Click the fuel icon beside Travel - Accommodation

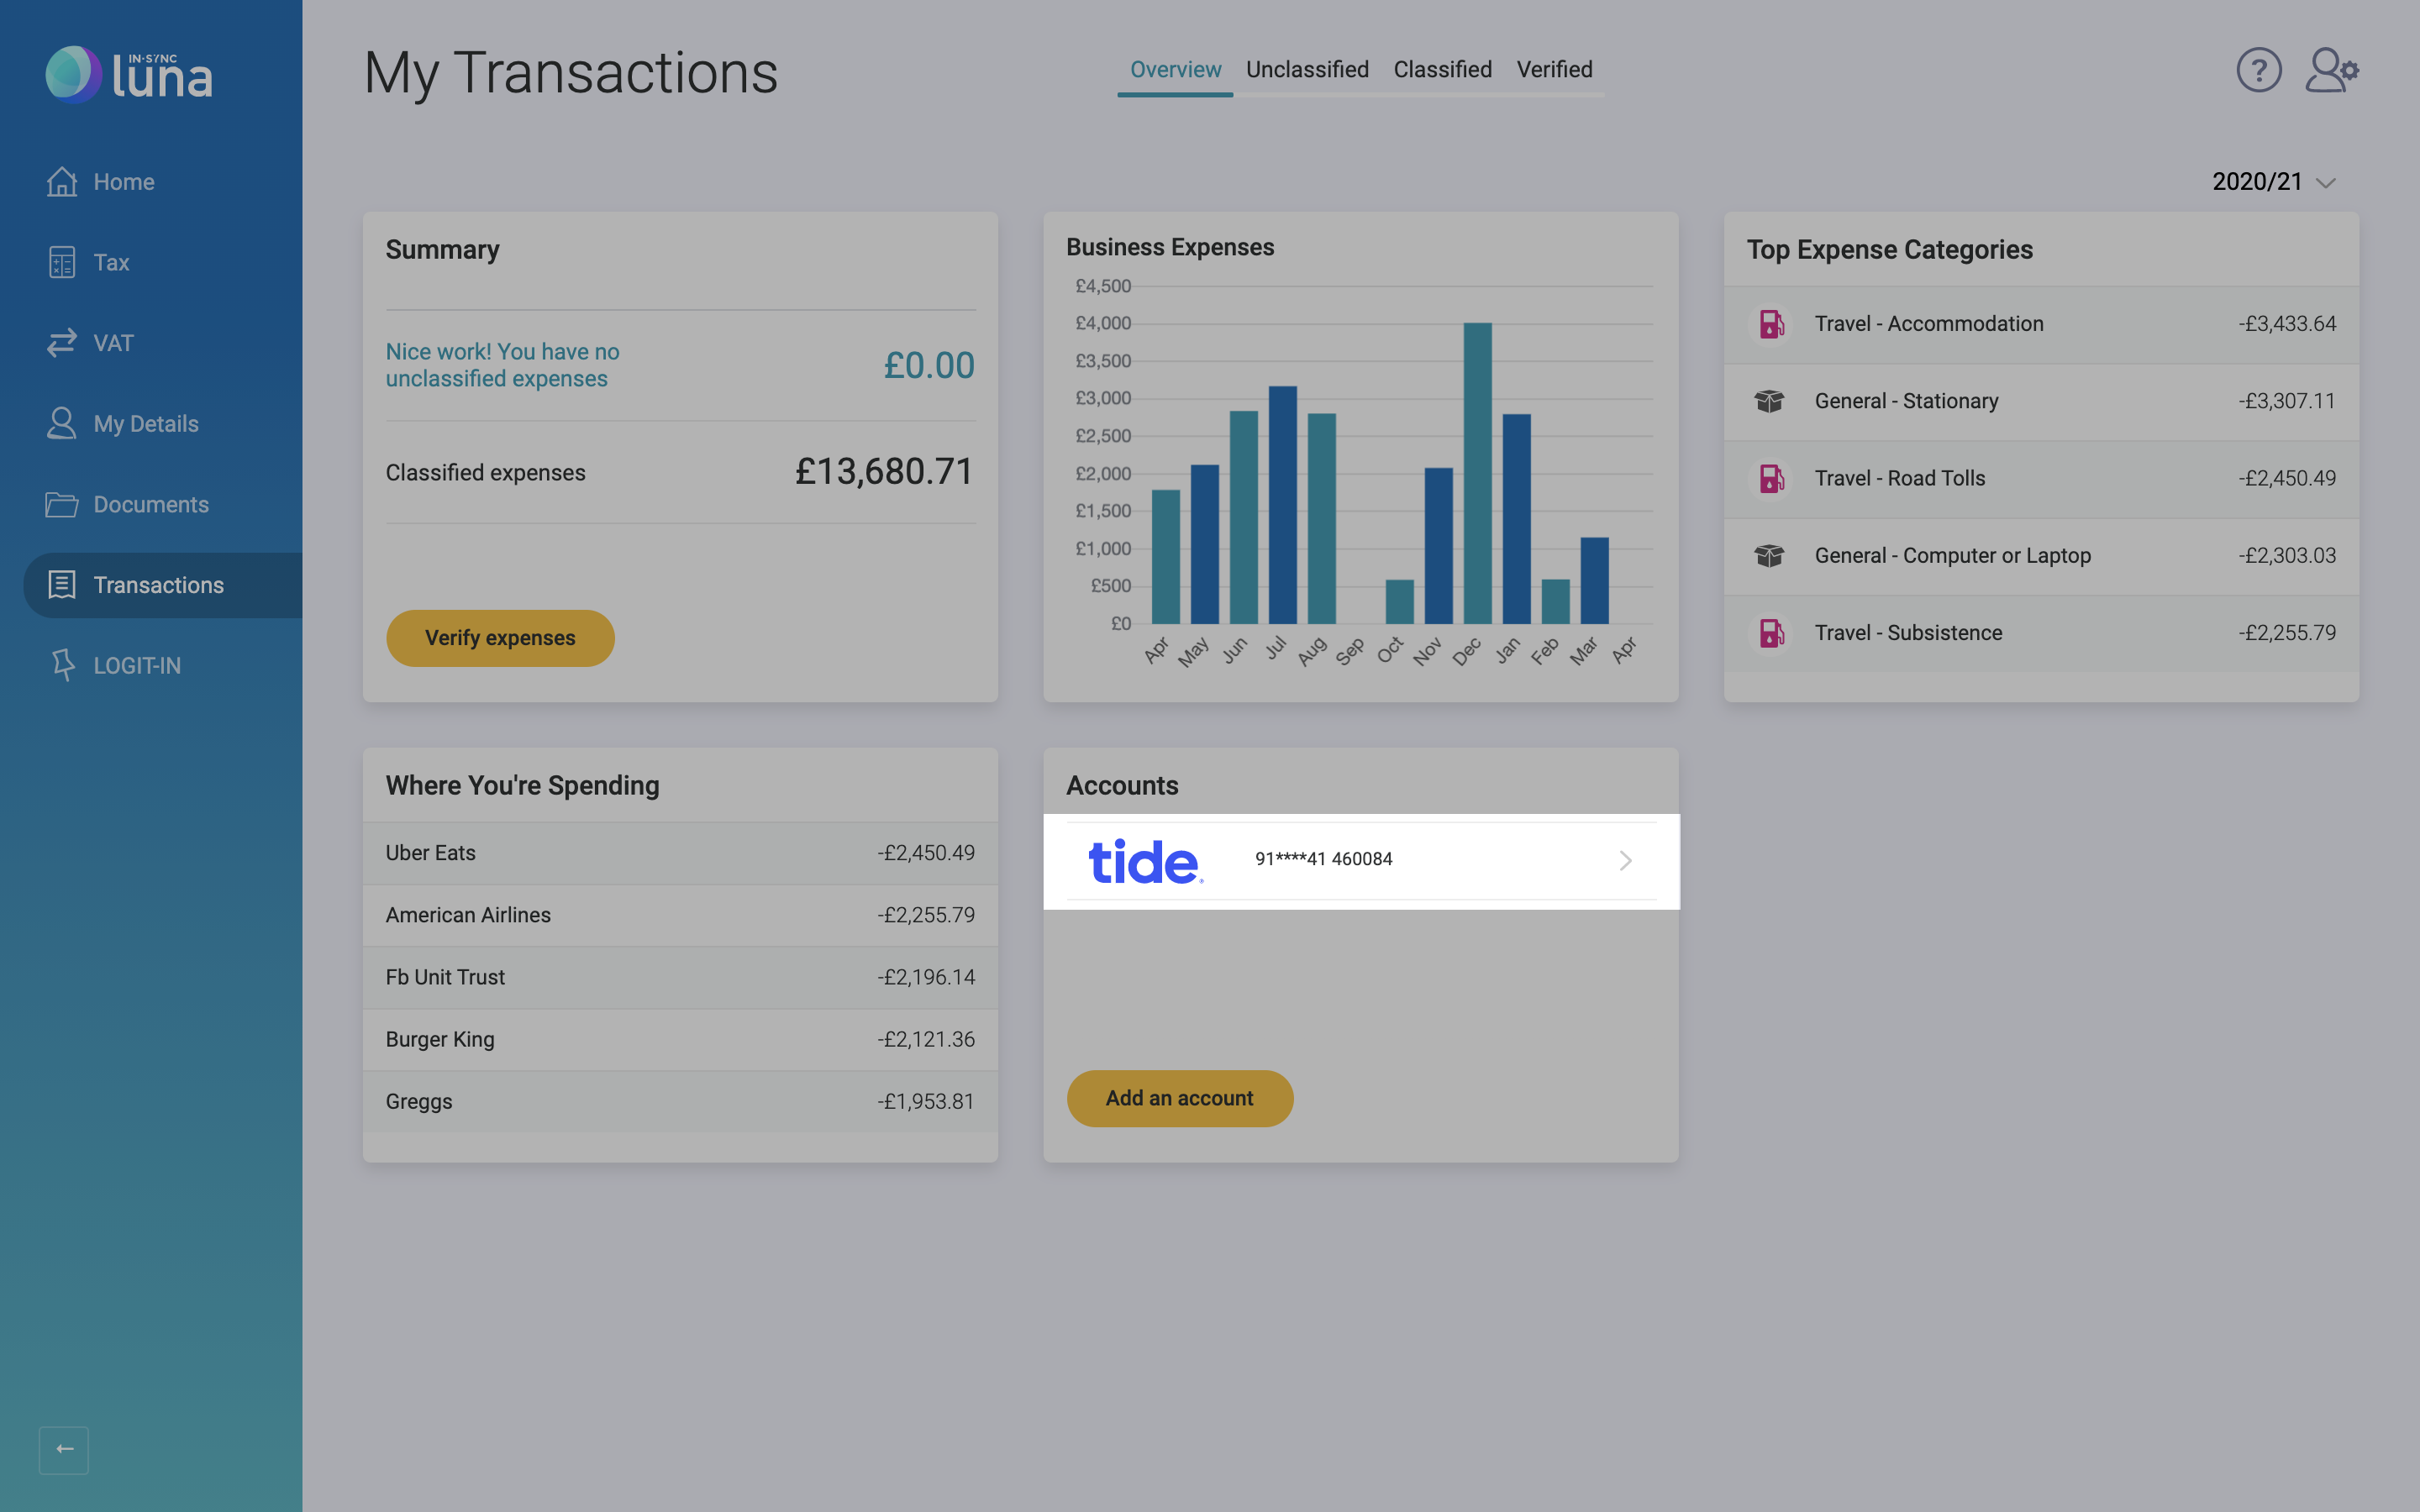pyautogui.click(x=1770, y=323)
